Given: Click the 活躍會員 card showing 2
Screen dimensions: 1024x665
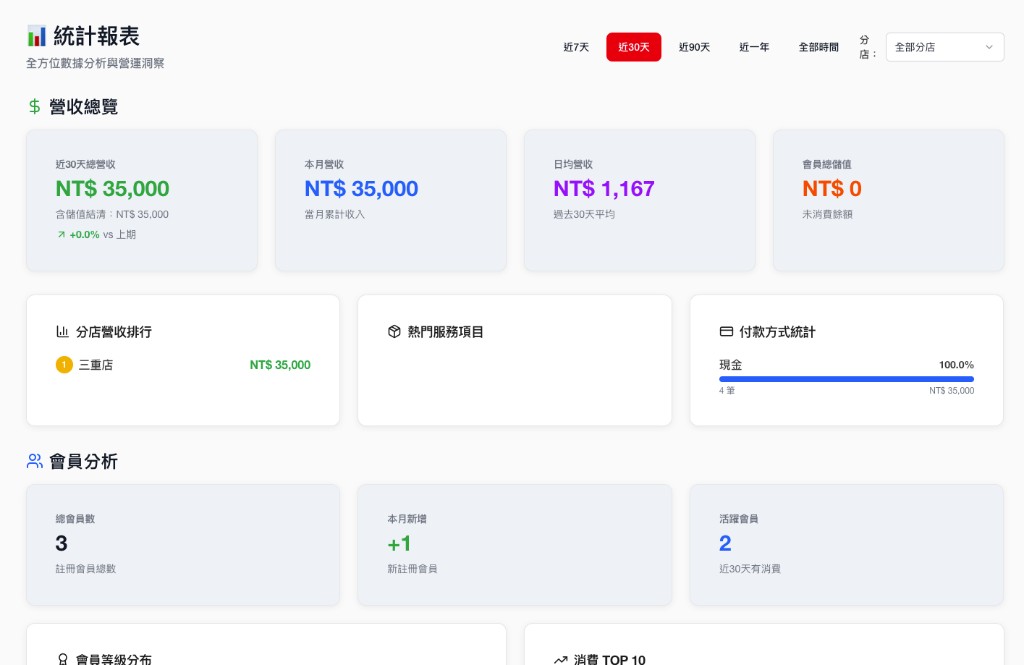Looking at the screenshot, I should click(x=846, y=544).
